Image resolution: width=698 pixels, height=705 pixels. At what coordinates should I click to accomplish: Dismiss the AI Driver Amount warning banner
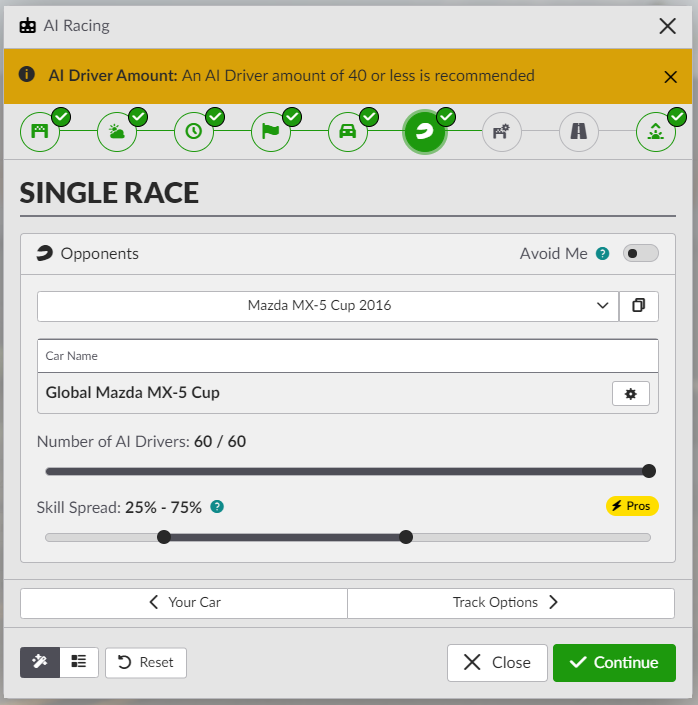point(670,77)
